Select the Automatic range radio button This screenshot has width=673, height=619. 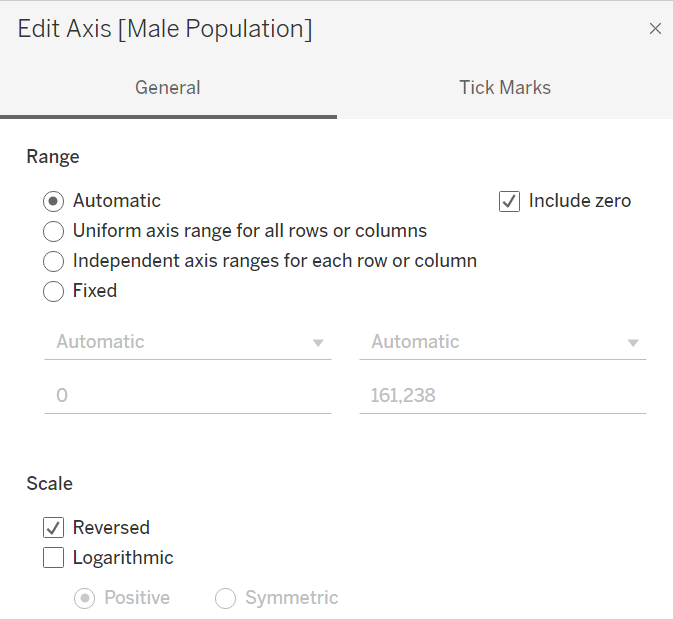point(54,201)
